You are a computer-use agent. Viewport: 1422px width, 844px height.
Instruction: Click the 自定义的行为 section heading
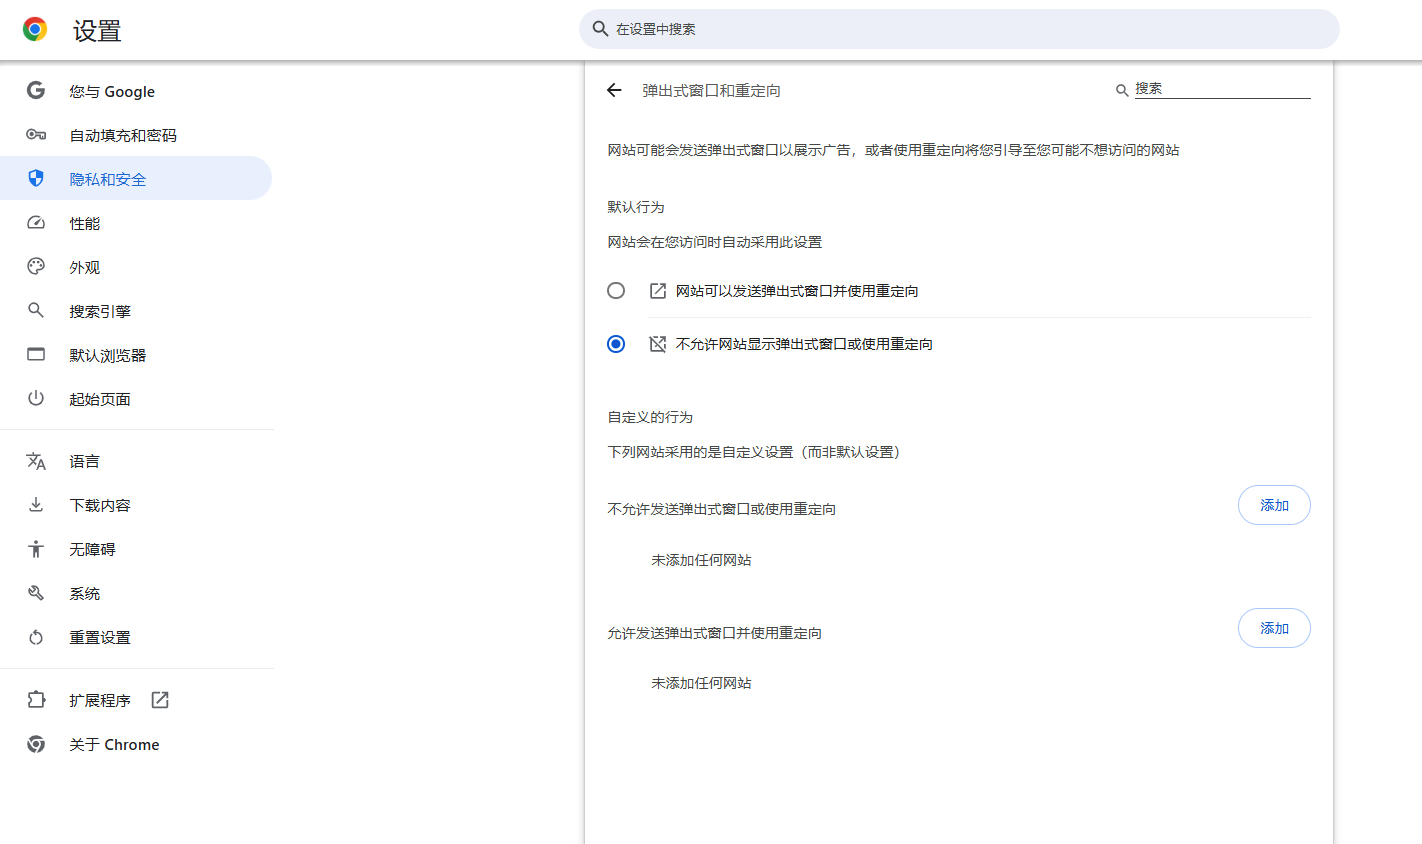[x=650, y=417]
